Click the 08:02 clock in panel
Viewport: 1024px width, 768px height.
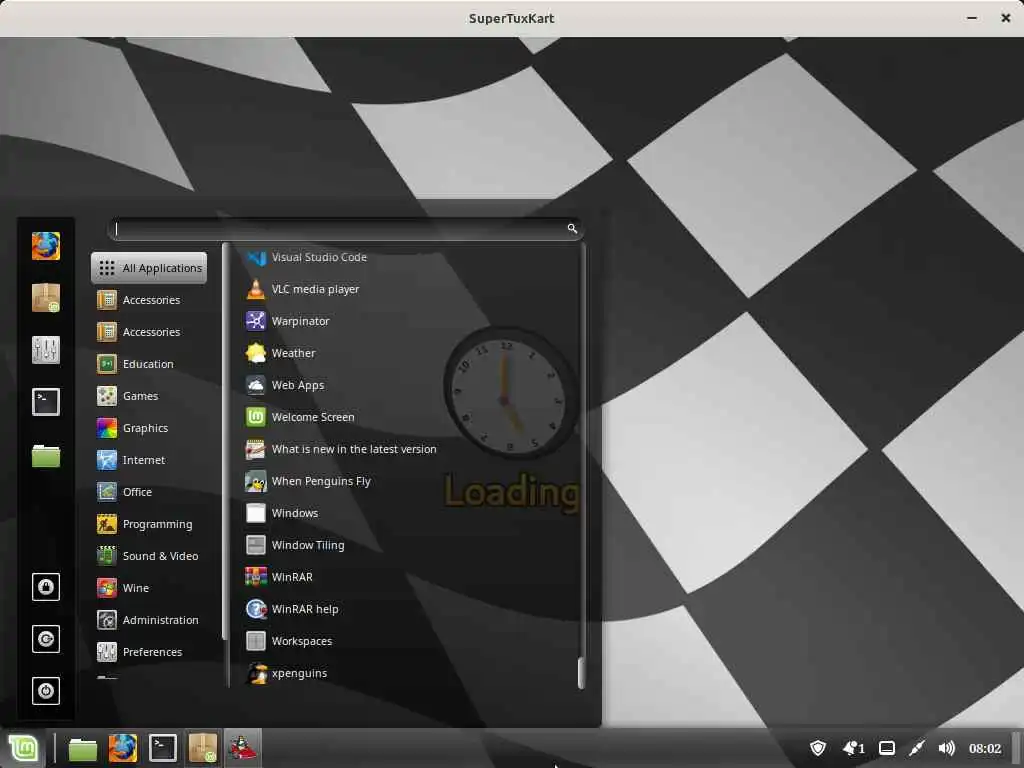point(985,748)
